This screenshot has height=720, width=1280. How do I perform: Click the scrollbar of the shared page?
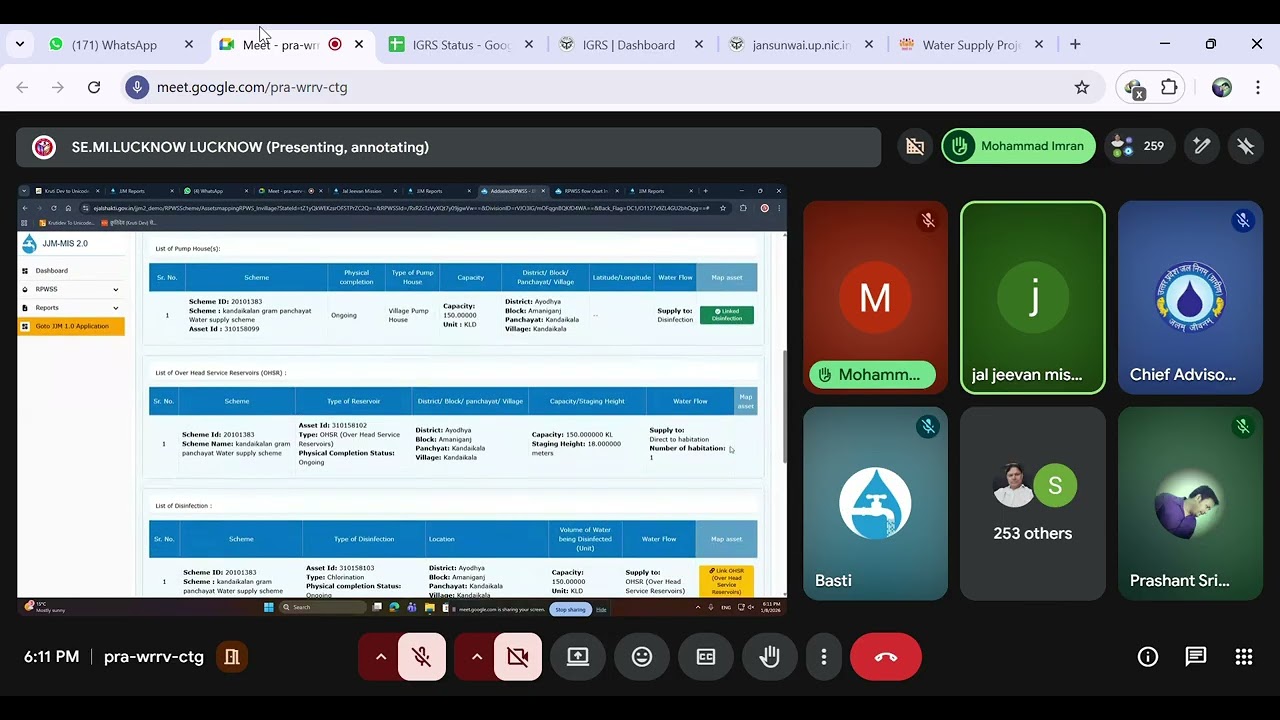[x=784, y=407]
